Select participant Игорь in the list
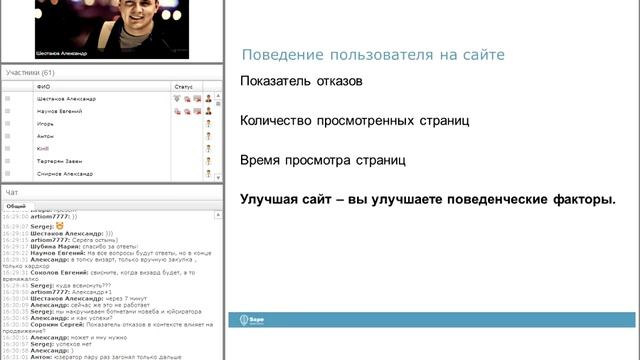This screenshot has height=360, width=640. coord(45,124)
